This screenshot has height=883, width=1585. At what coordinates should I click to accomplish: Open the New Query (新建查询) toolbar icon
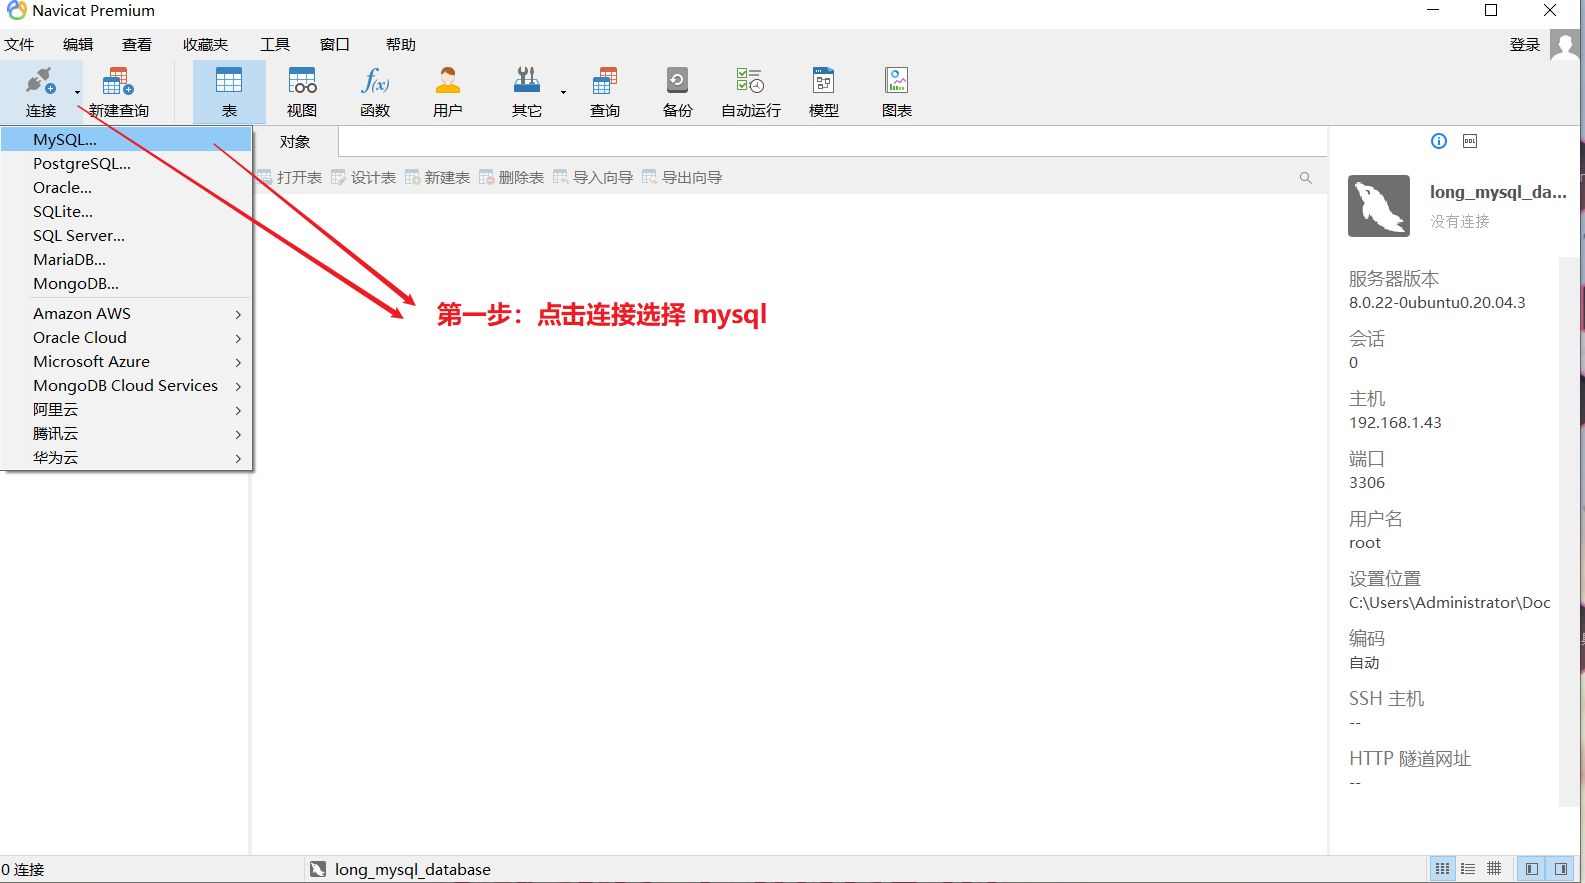118,81
